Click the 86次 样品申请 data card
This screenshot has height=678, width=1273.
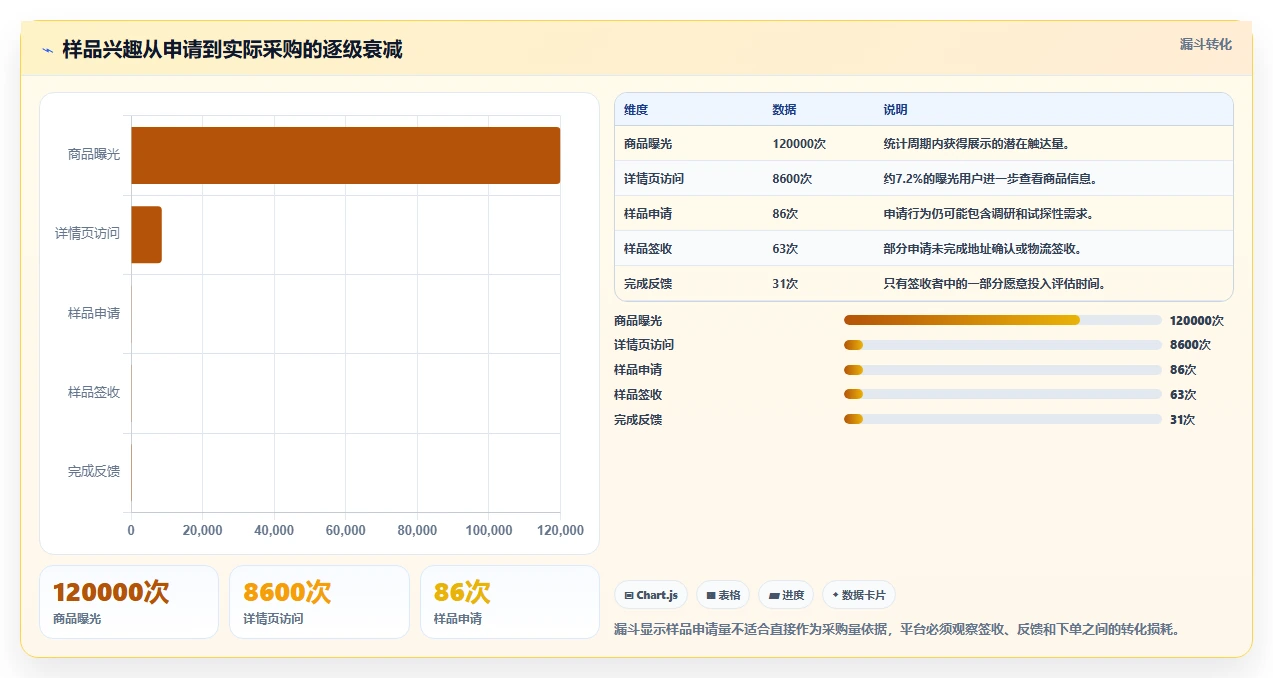[x=510, y=602]
